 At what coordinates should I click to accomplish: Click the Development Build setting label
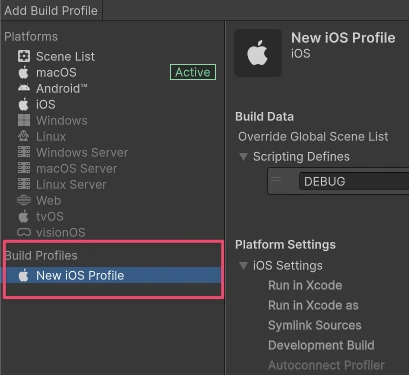tap(321, 345)
